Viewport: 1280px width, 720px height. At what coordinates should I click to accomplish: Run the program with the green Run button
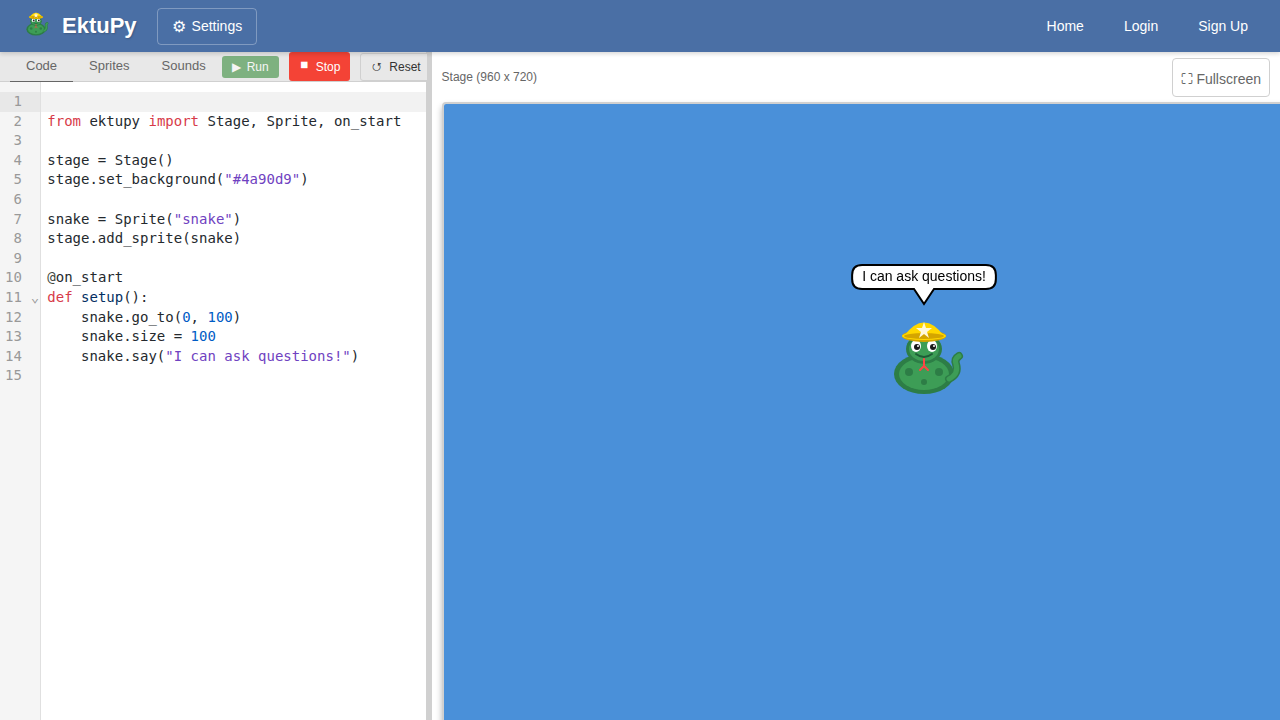pyautogui.click(x=250, y=67)
